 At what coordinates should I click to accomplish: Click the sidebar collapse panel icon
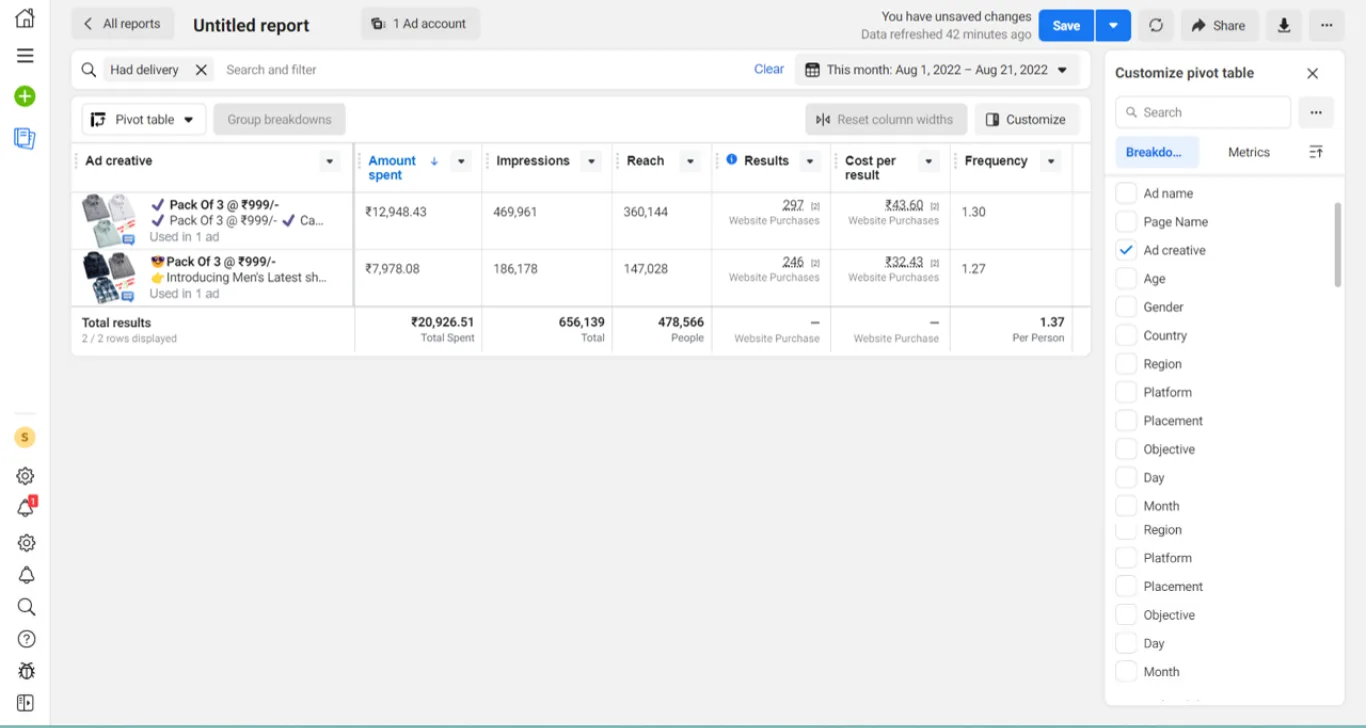tap(26, 703)
